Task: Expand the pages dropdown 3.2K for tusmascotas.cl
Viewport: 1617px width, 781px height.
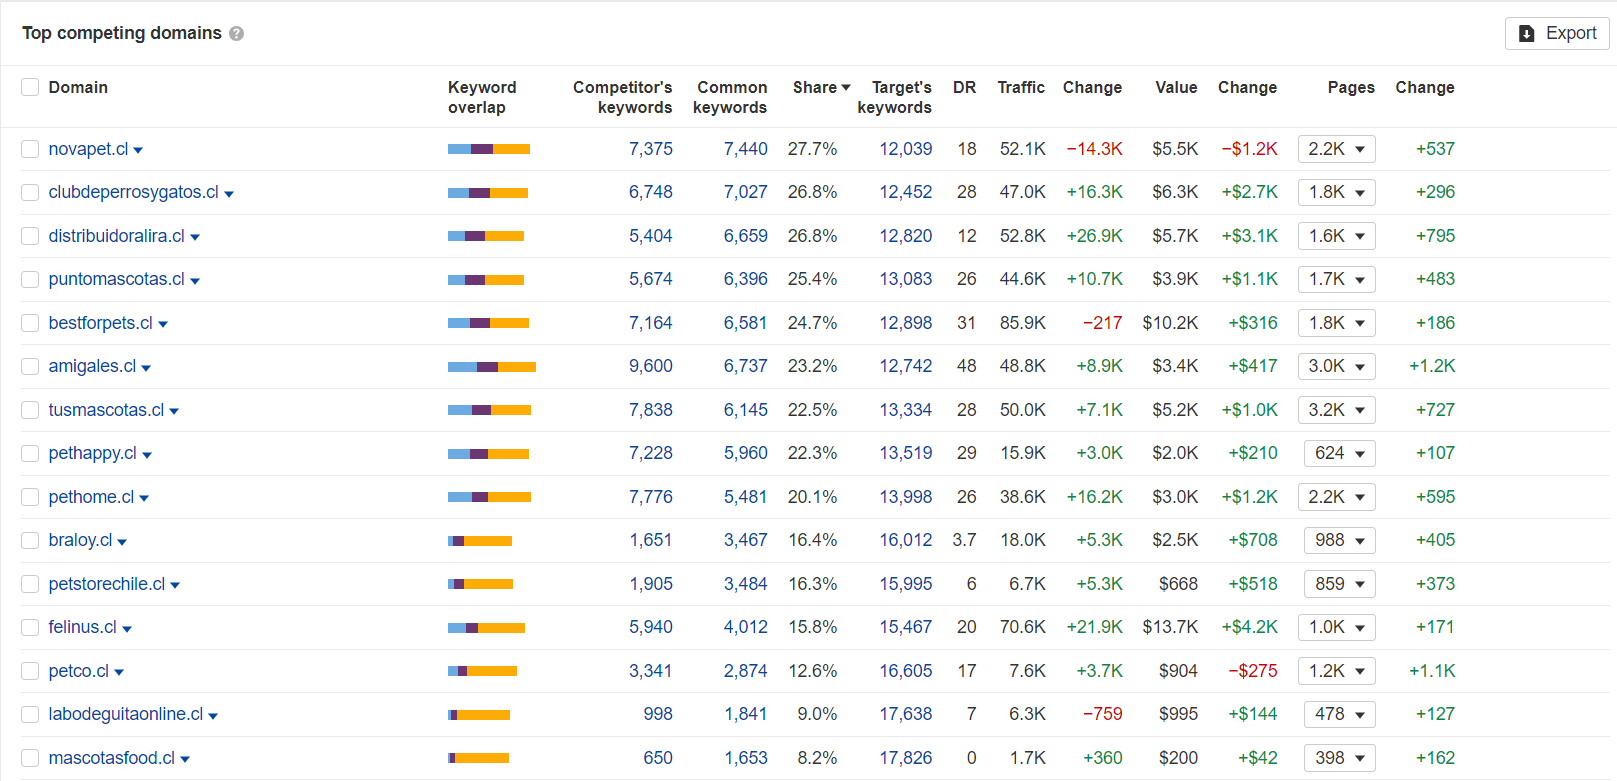Action: (x=1336, y=410)
